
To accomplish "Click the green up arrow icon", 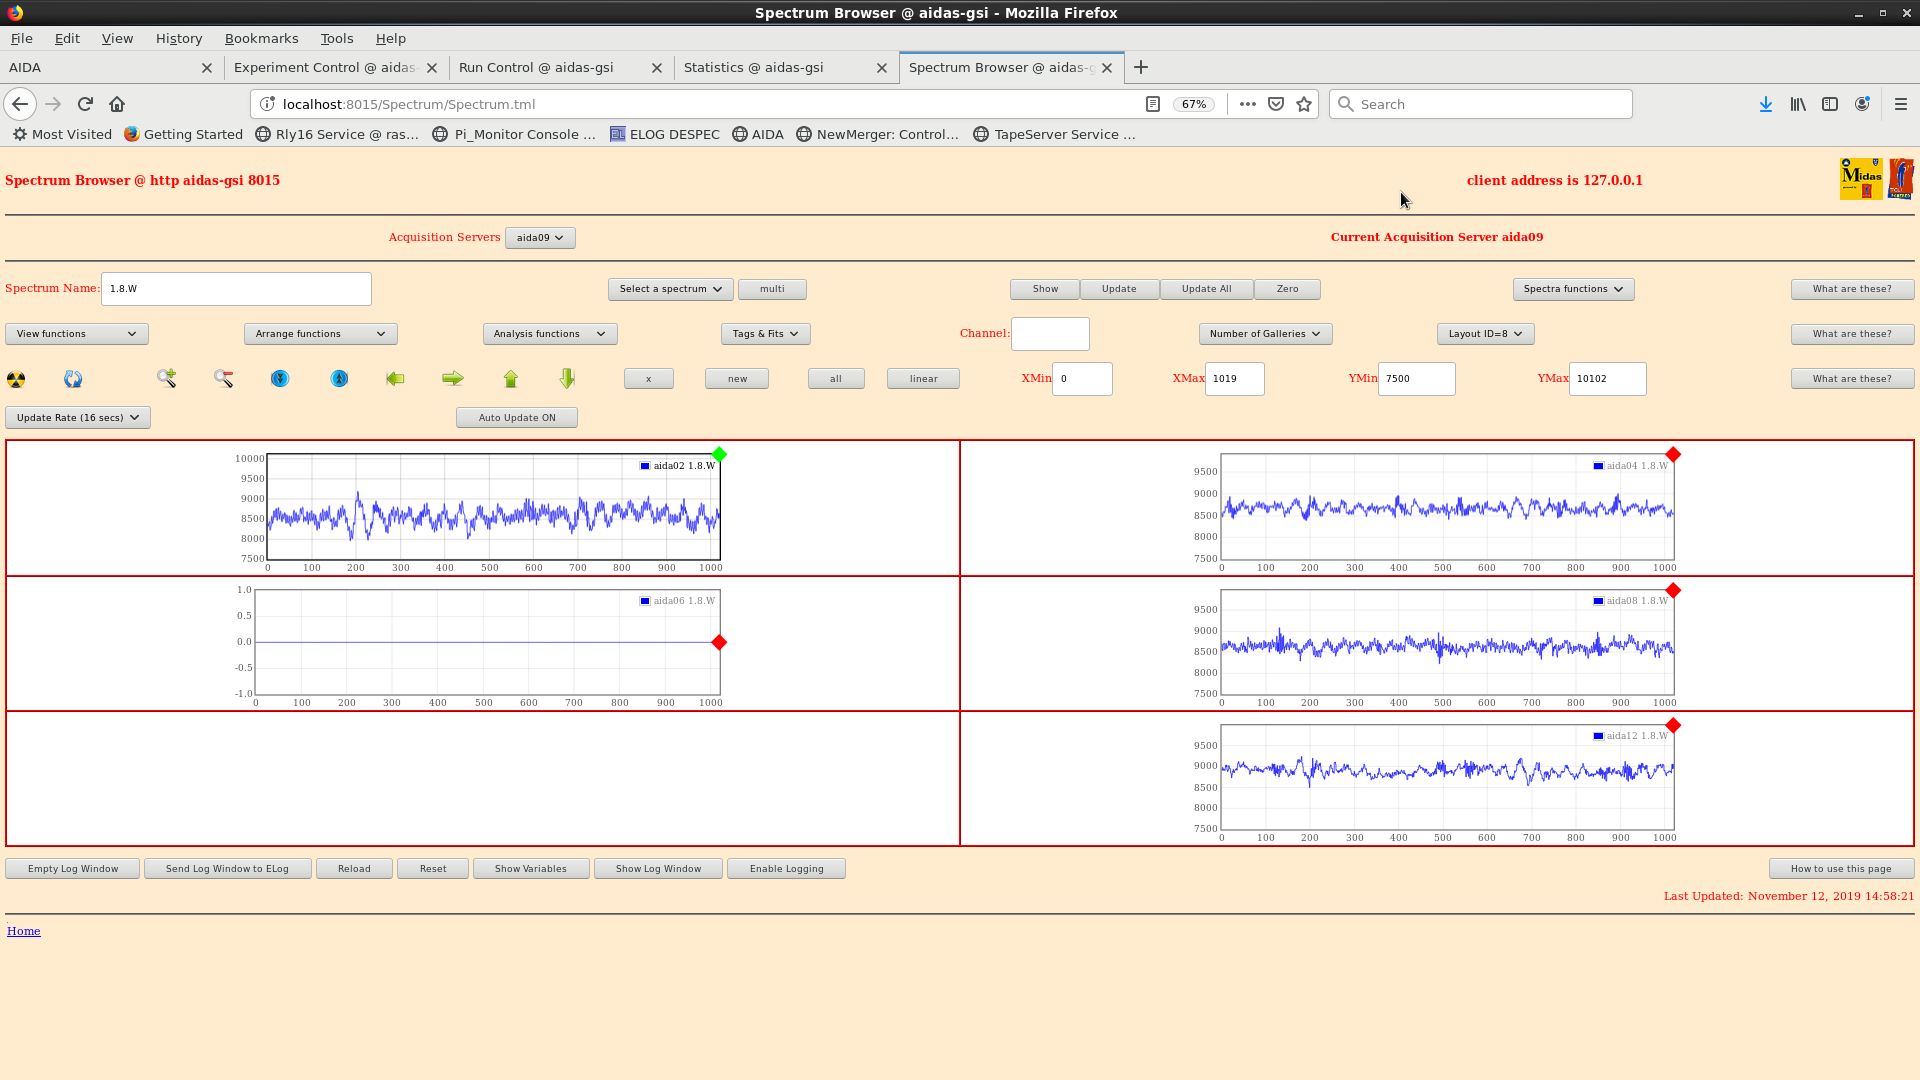I will click(x=511, y=378).
